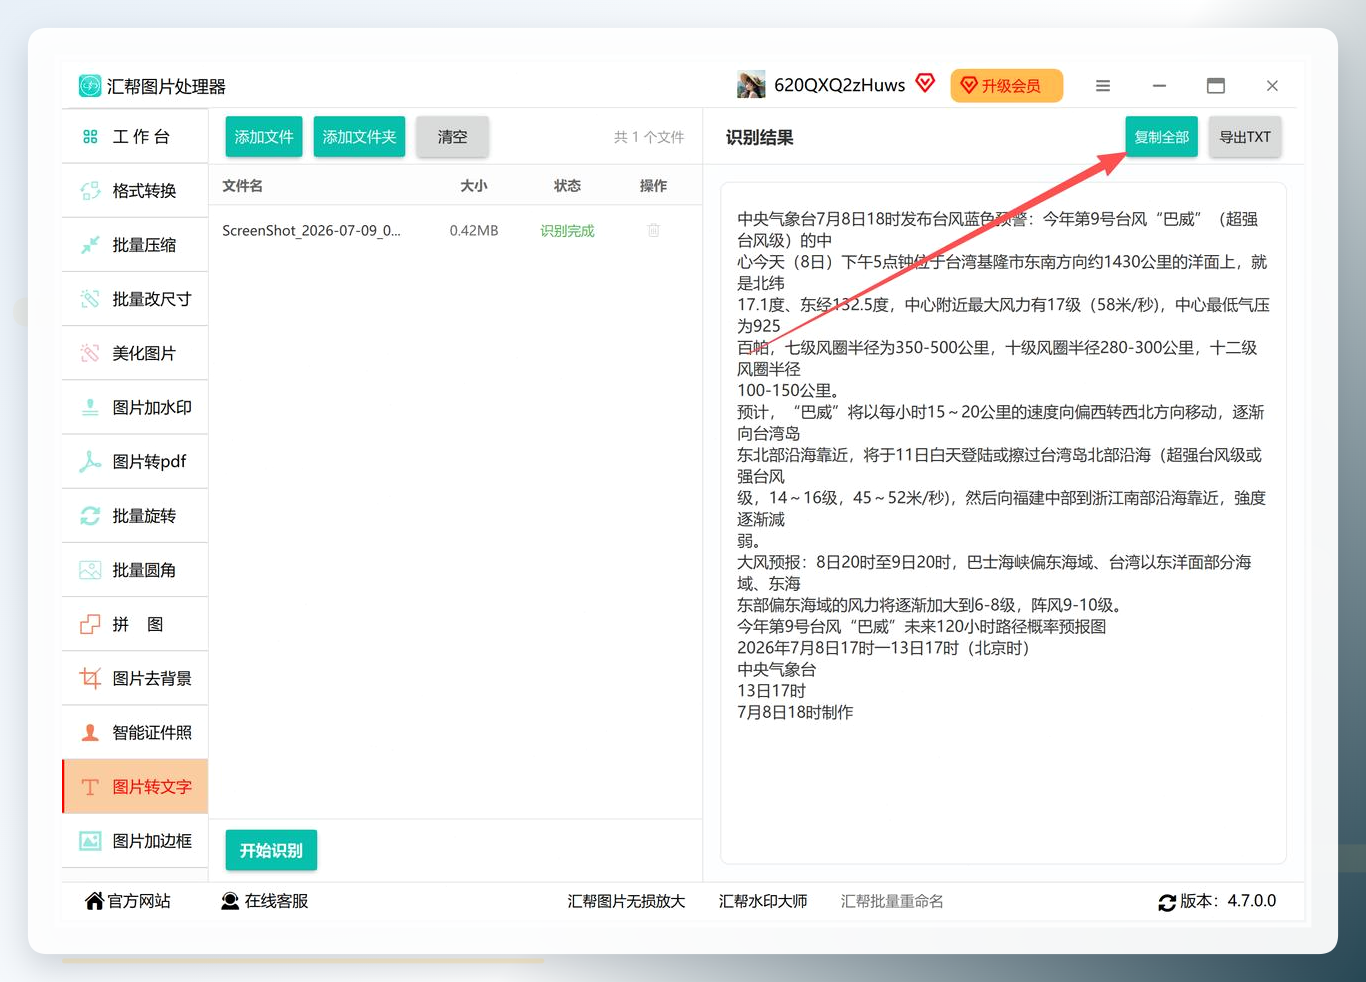
Task: Click the 格式转换 icon in sidebar
Action: 90,191
